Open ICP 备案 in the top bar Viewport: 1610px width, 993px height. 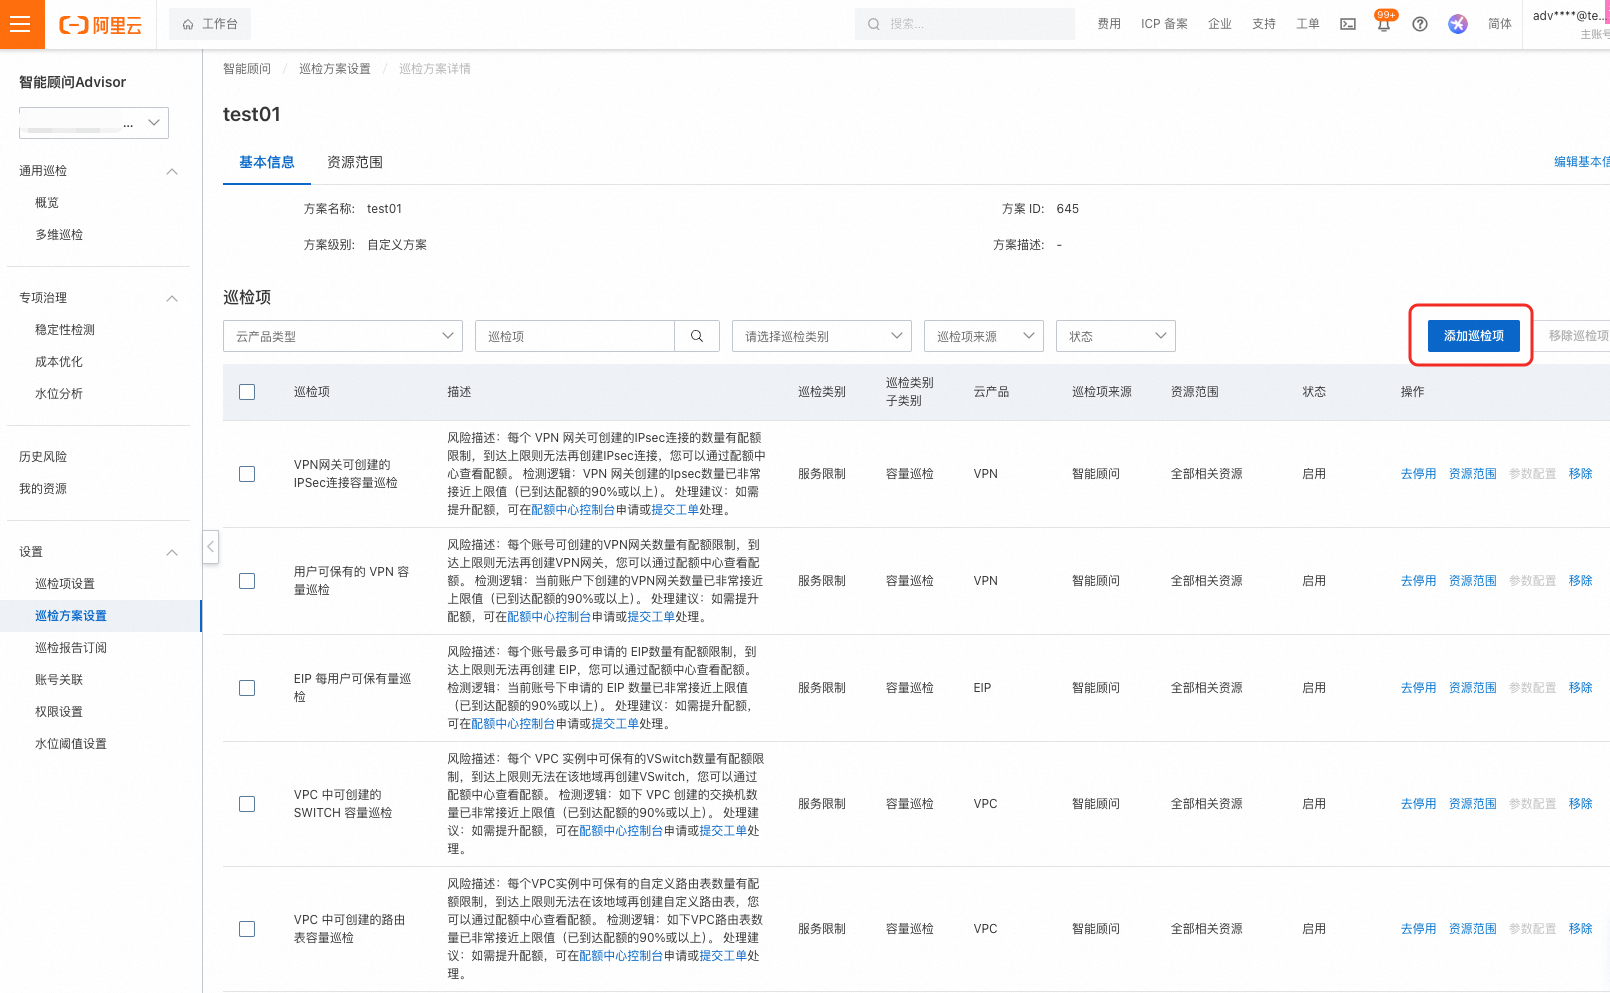(x=1164, y=24)
